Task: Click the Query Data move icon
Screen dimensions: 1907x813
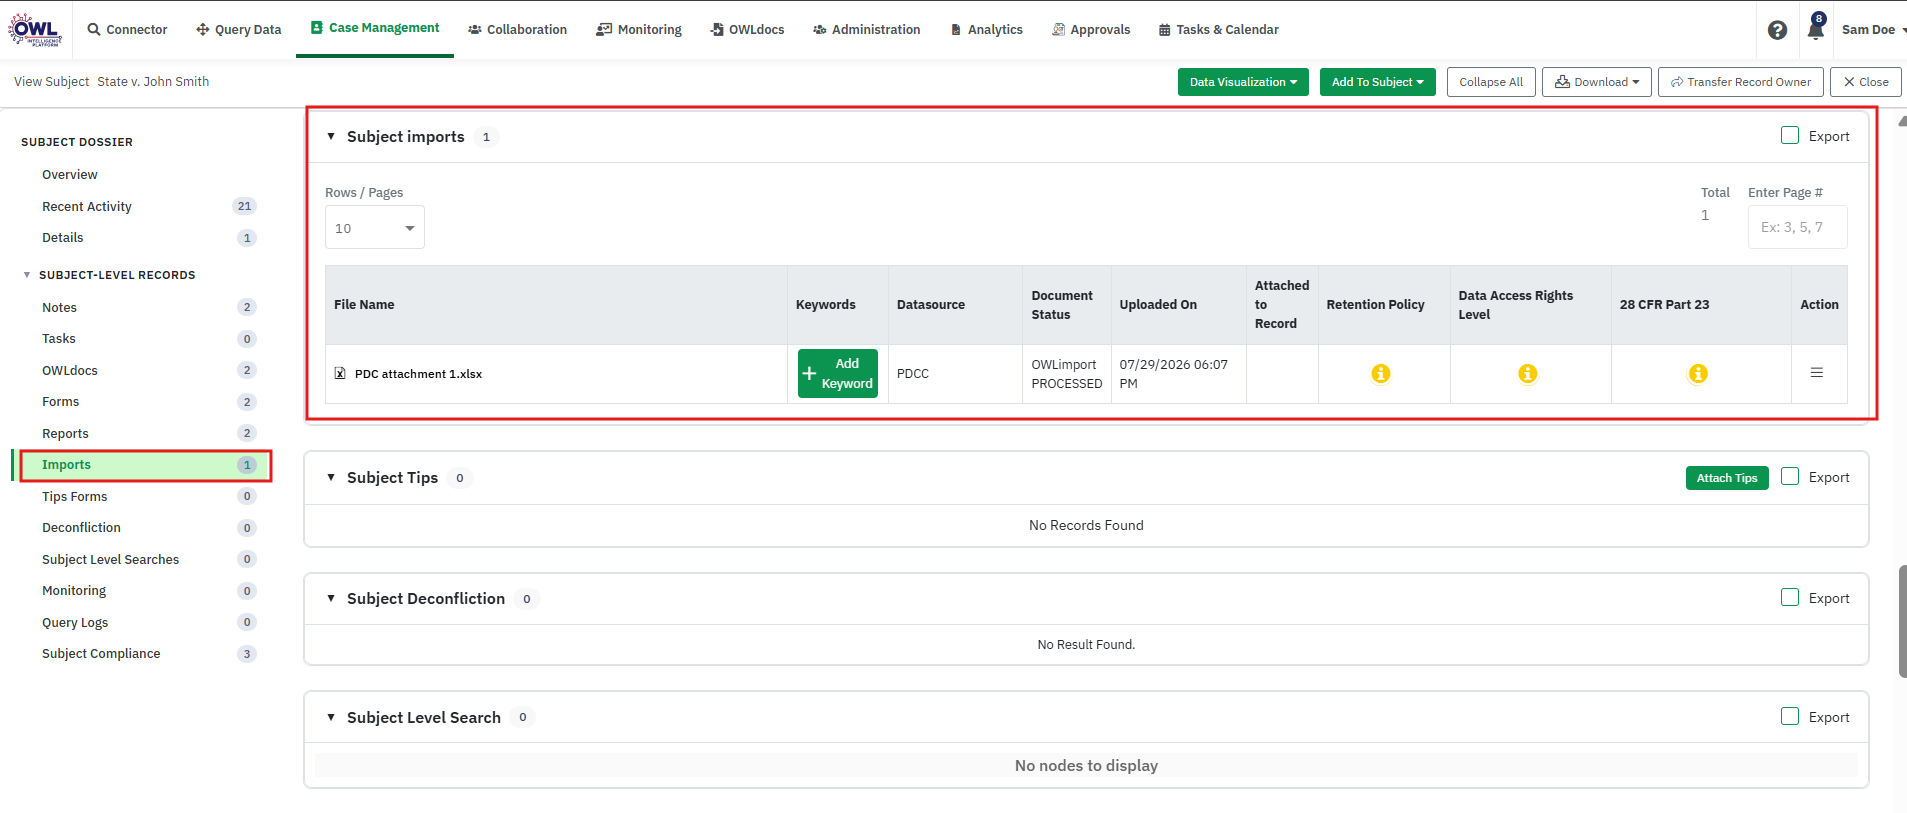Action: [203, 29]
